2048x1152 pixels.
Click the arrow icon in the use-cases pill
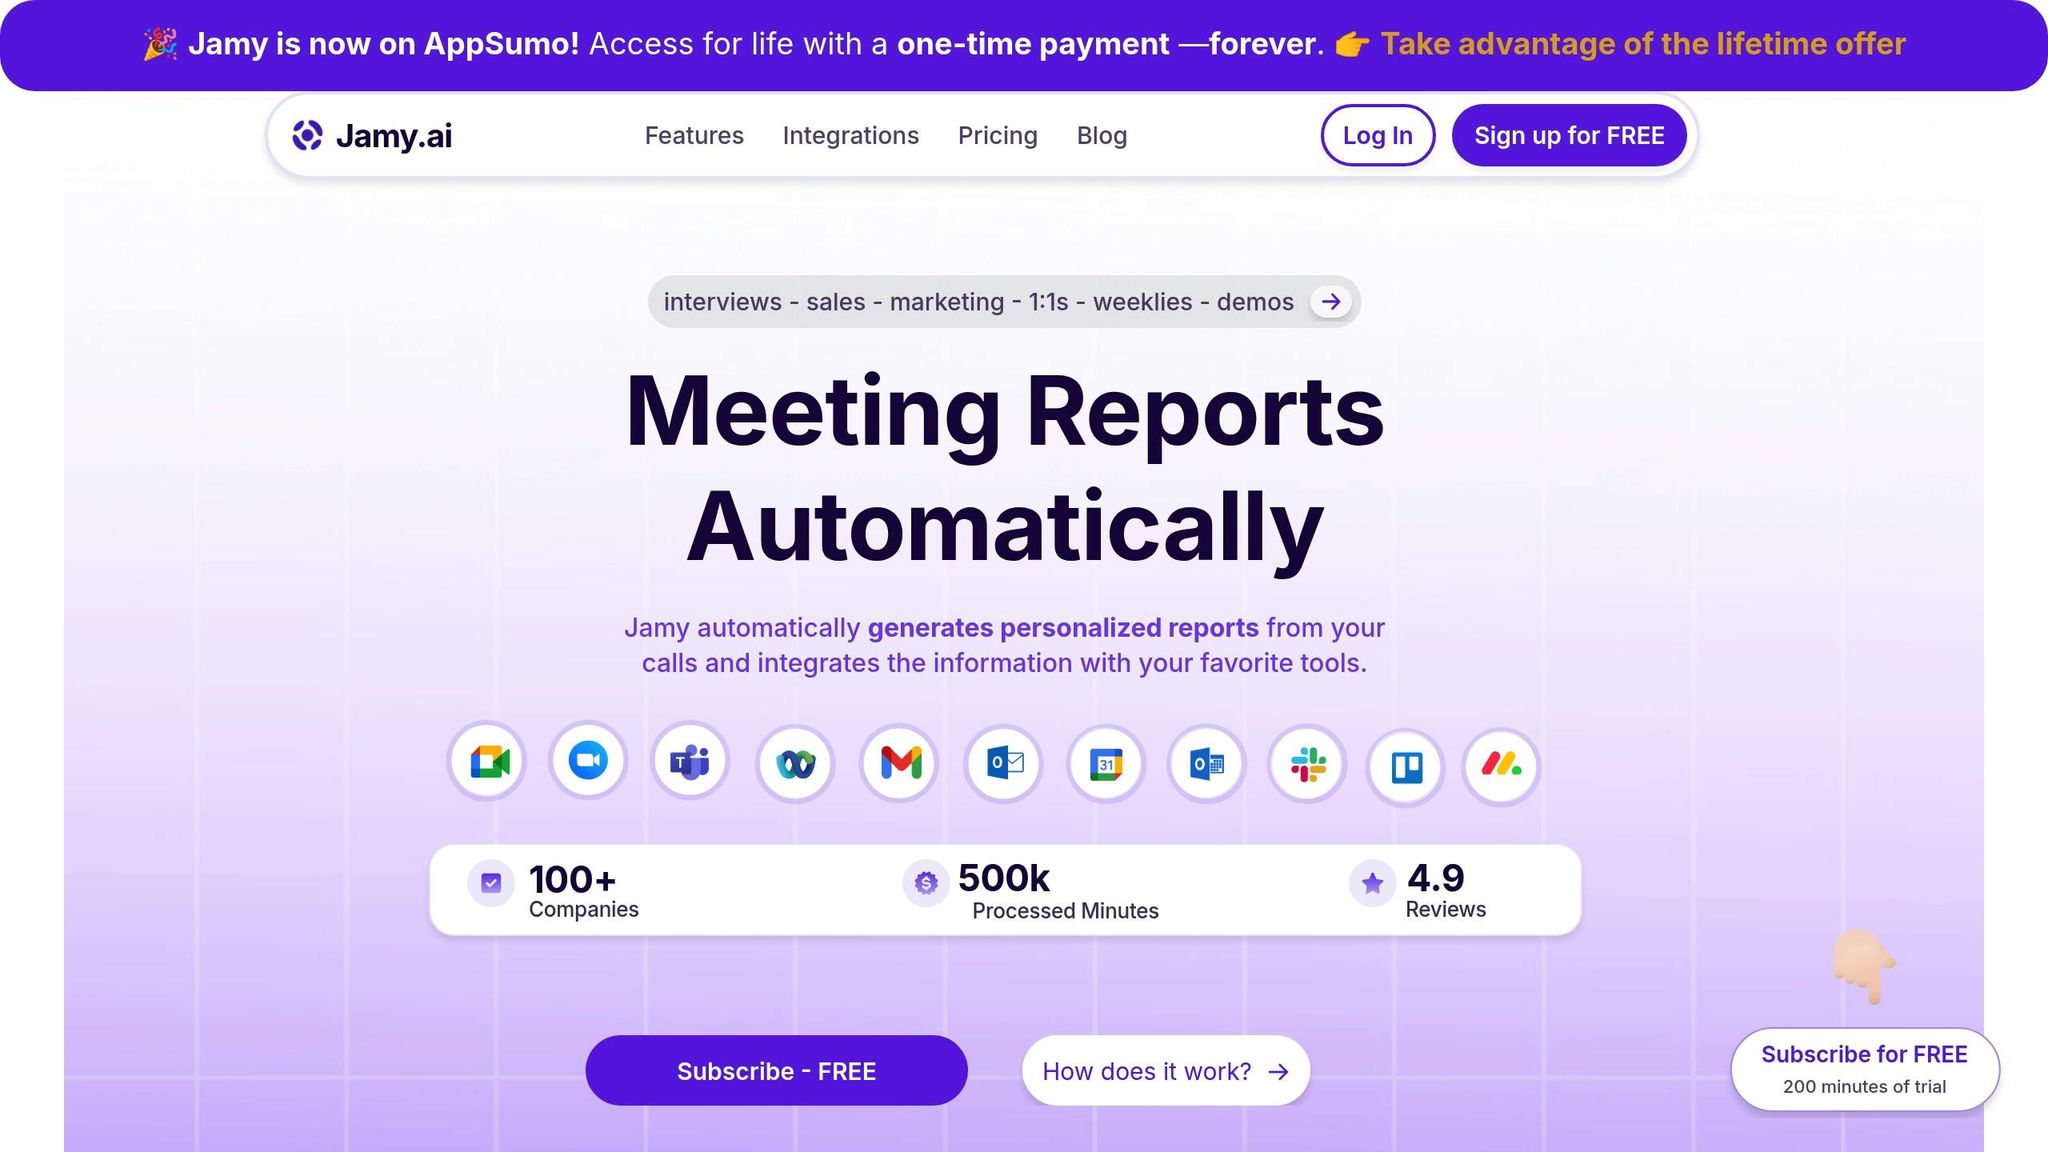tap(1331, 302)
